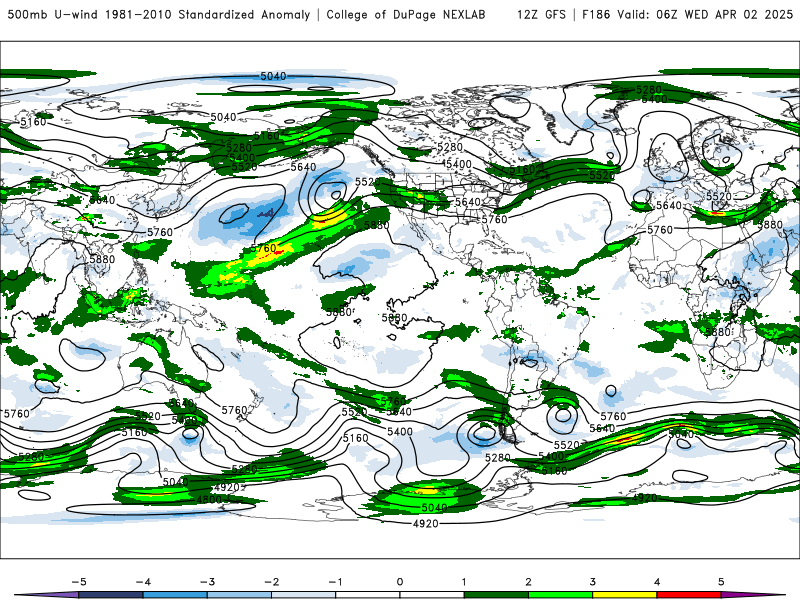This screenshot has width=800, height=600.
Task: Click the '1' colorbar tick label
Action: [464, 582]
